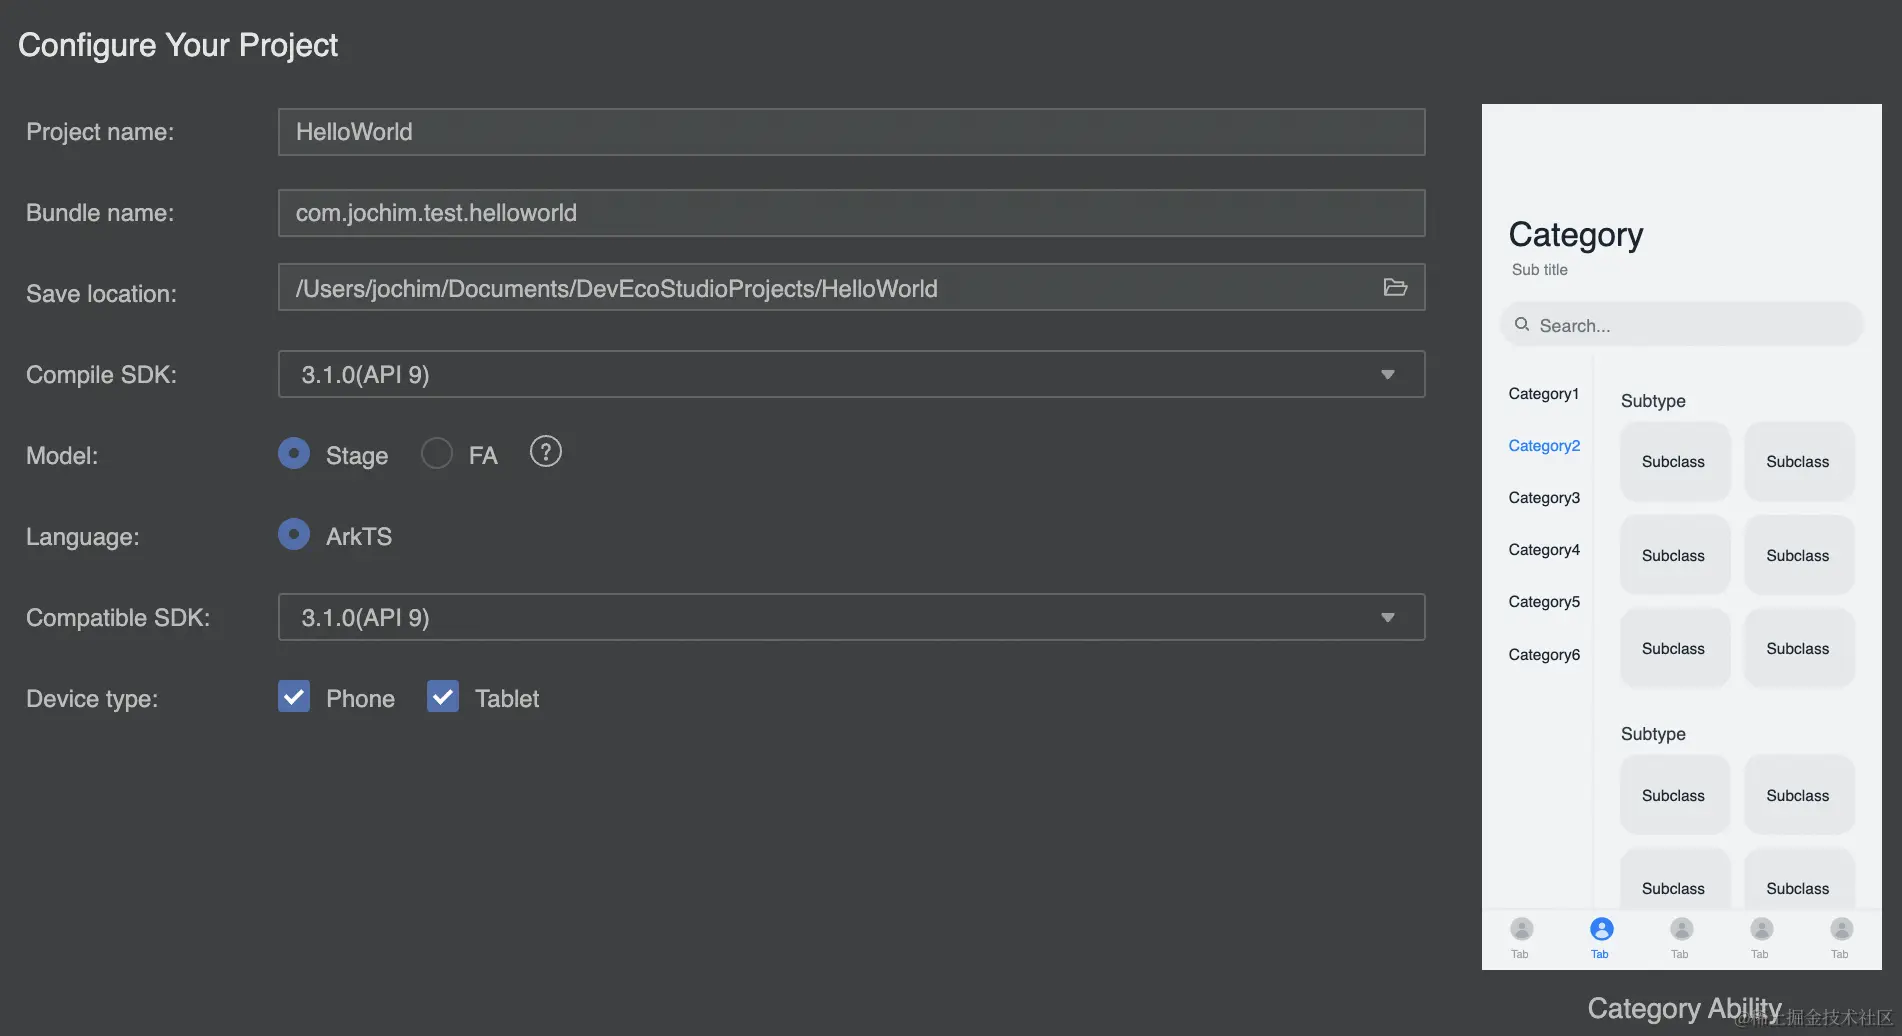This screenshot has width=1902, height=1036.
Task: Select Category4 in the preview list
Action: click(x=1544, y=550)
